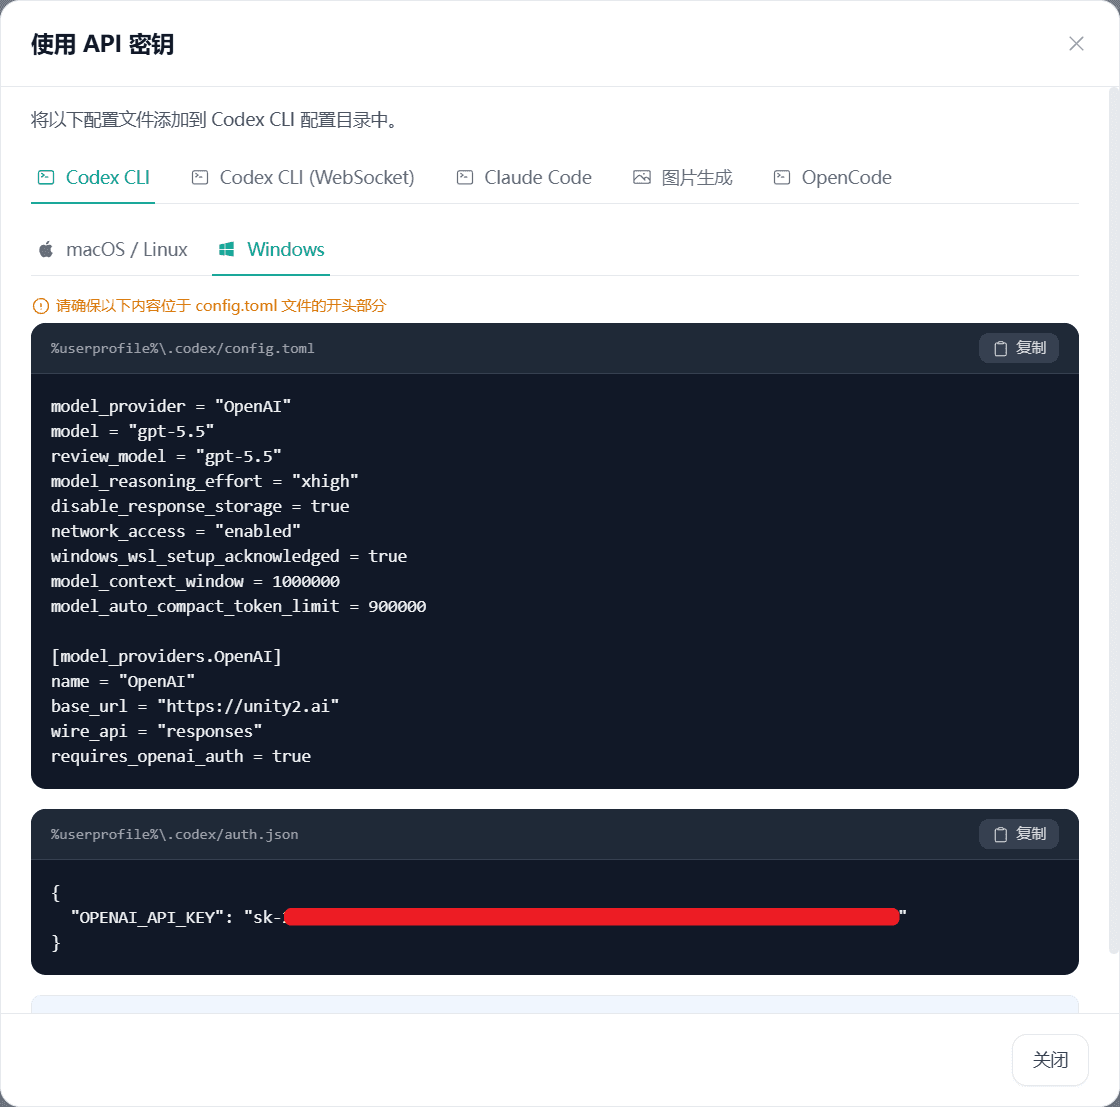
Task: Select macOS / Linux platform tab
Action: point(112,249)
